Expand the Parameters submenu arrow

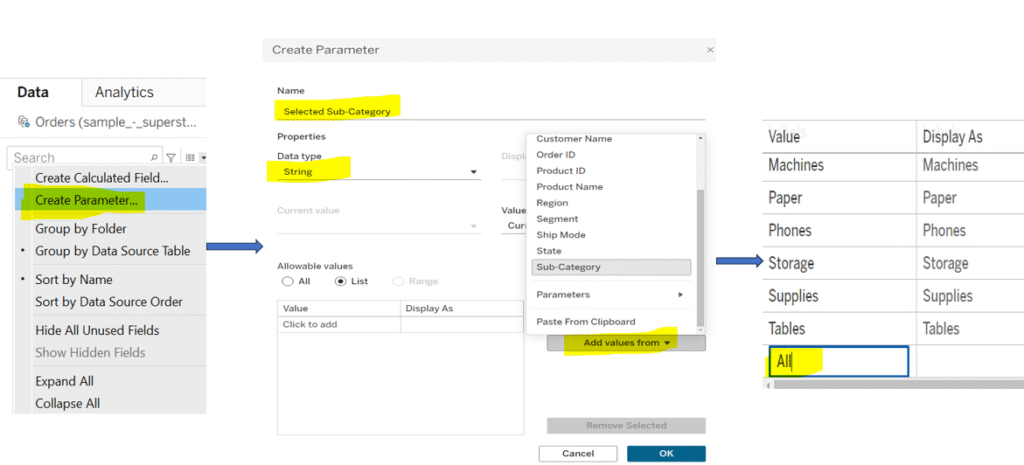[x=680, y=295]
